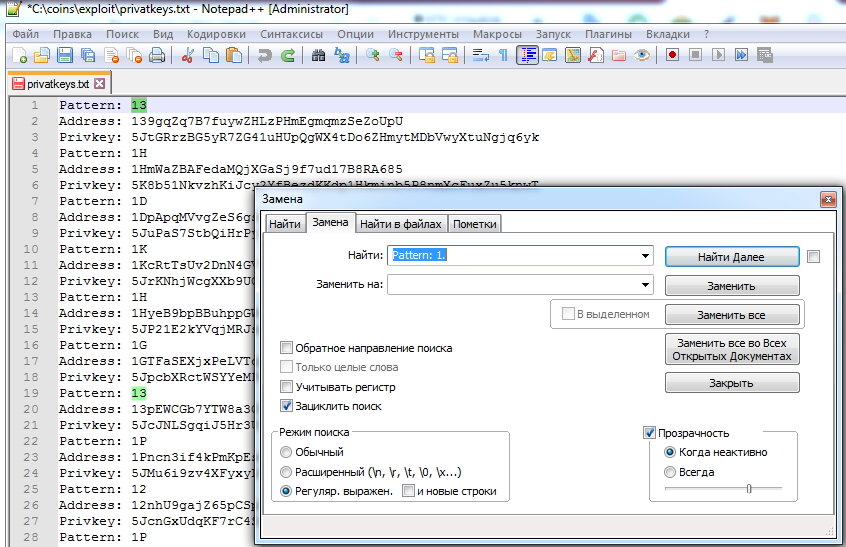The height and width of the screenshot is (547, 846).
Task: Check the Учитывать регистр option
Action: point(286,386)
